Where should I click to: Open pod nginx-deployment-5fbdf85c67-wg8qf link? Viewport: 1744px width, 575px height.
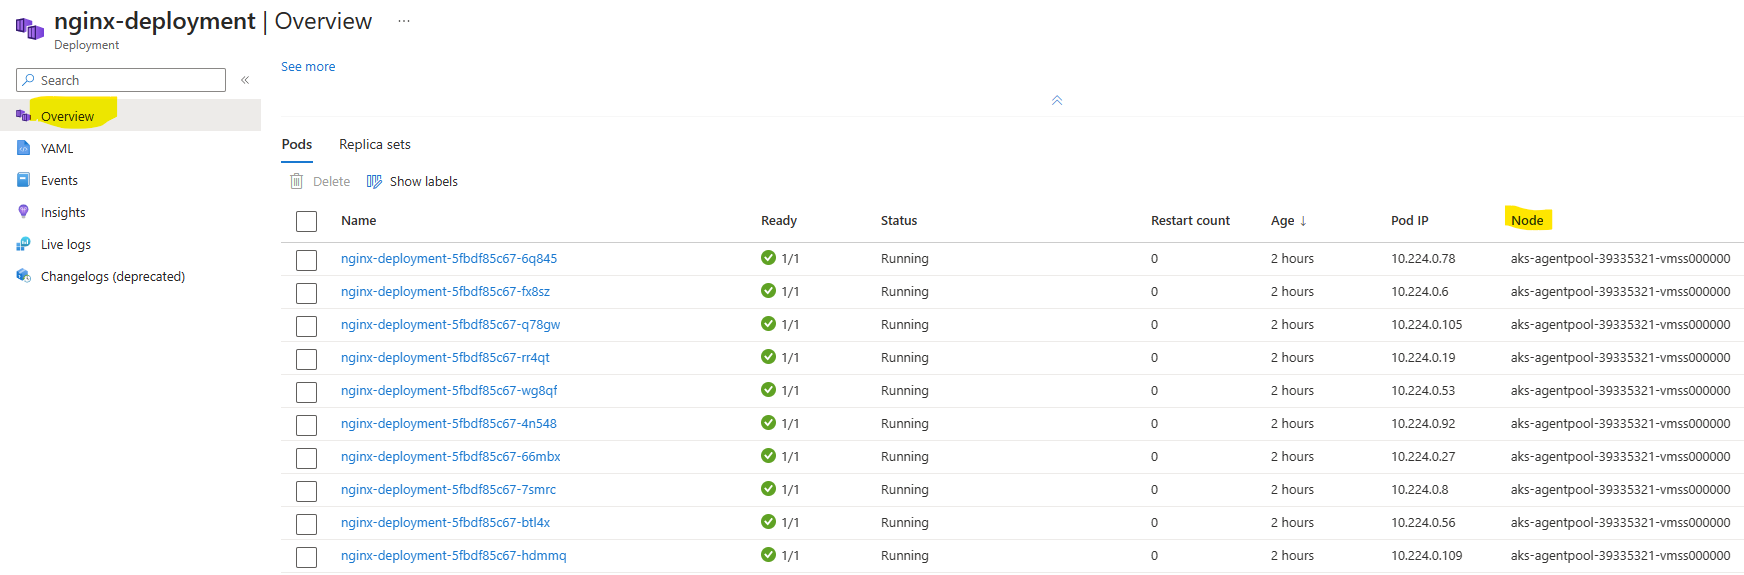point(449,390)
